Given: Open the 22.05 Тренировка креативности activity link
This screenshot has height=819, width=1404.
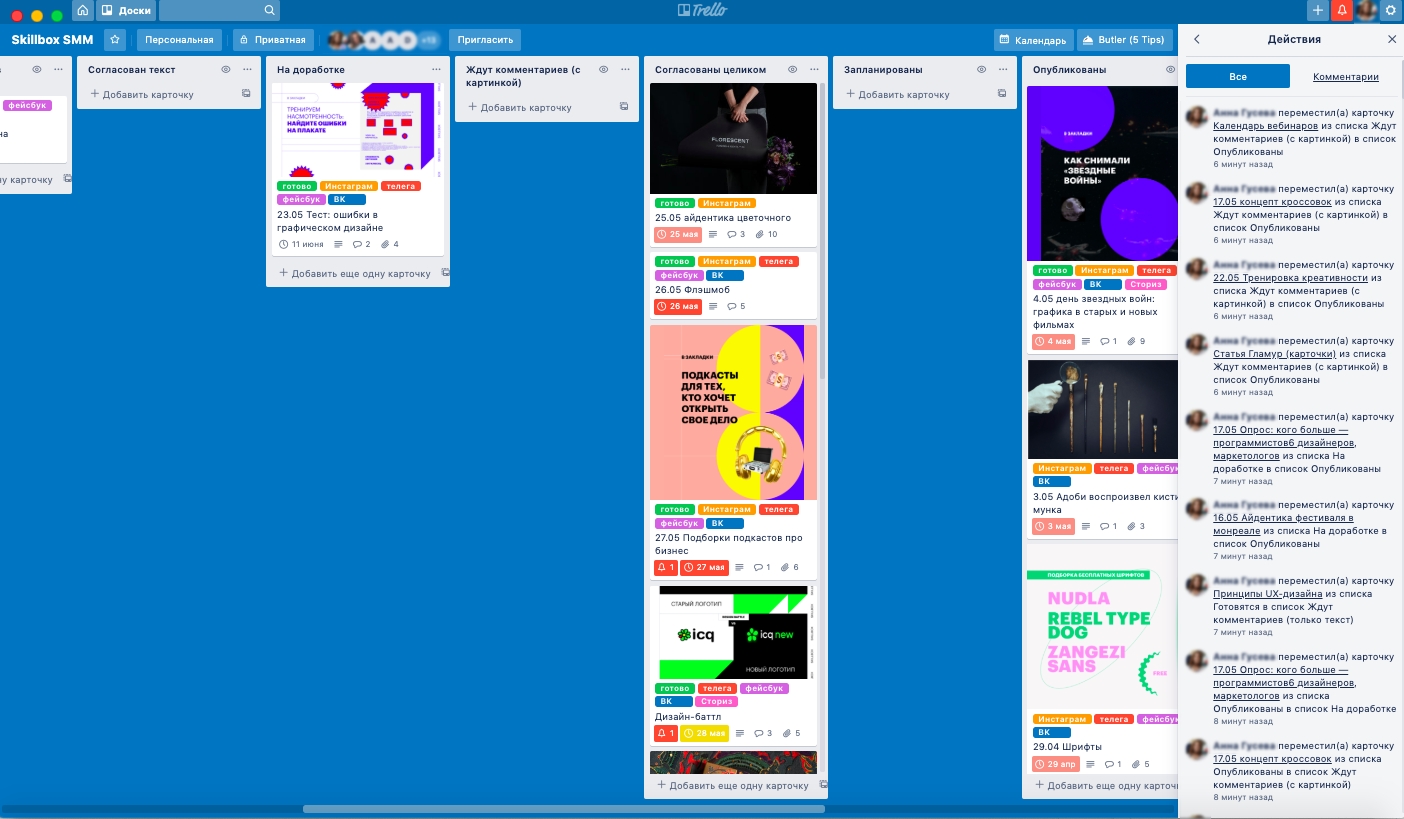Looking at the screenshot, I should 1290,278.
